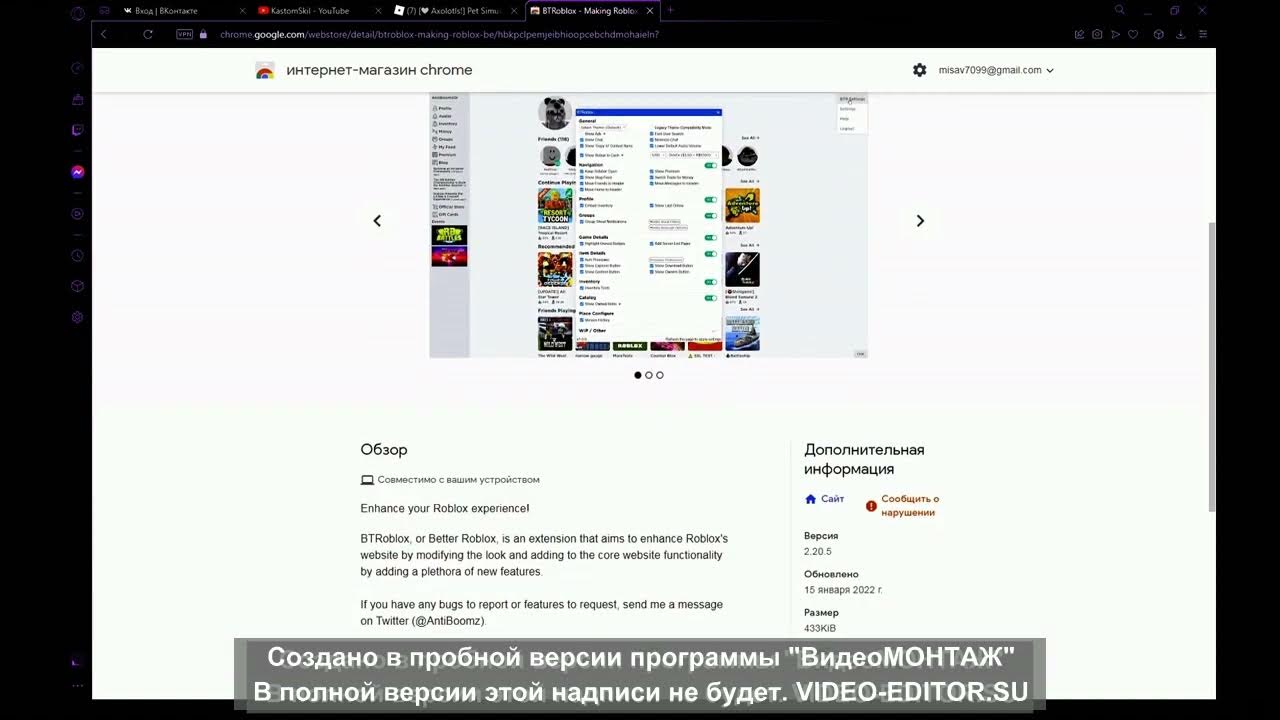1280x720 pixels.
Task: Select the first carousel dot
Action: point(638,375)
